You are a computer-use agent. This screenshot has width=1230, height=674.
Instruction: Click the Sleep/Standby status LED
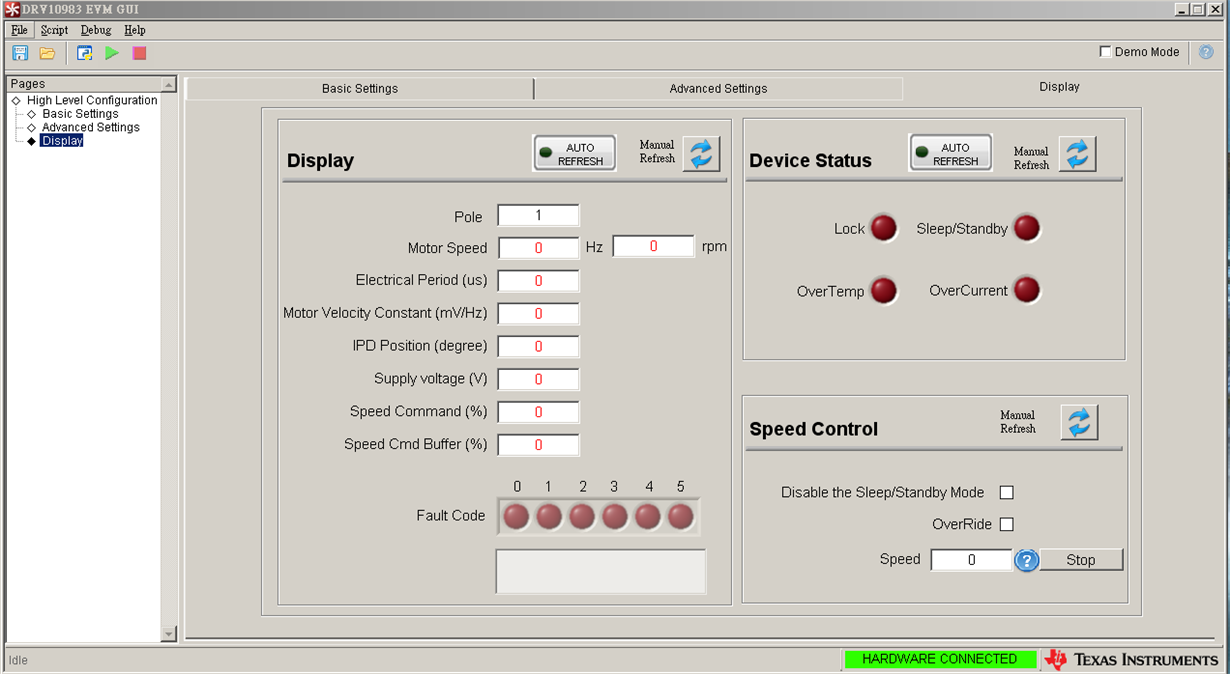point(1027,228)
